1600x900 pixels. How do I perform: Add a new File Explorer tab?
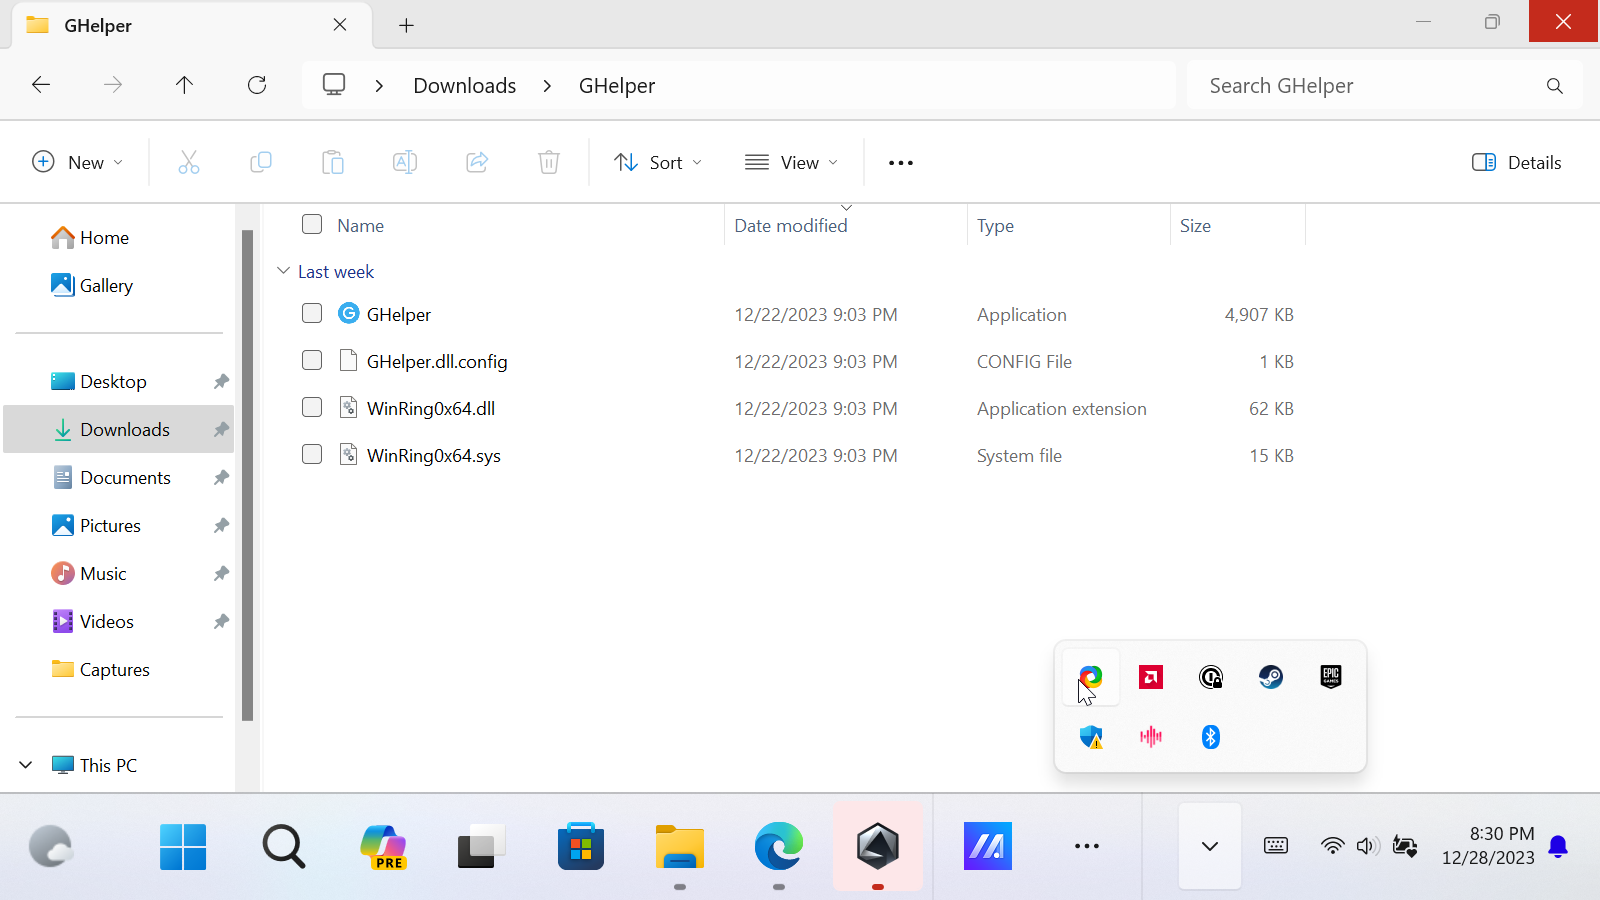406,25
